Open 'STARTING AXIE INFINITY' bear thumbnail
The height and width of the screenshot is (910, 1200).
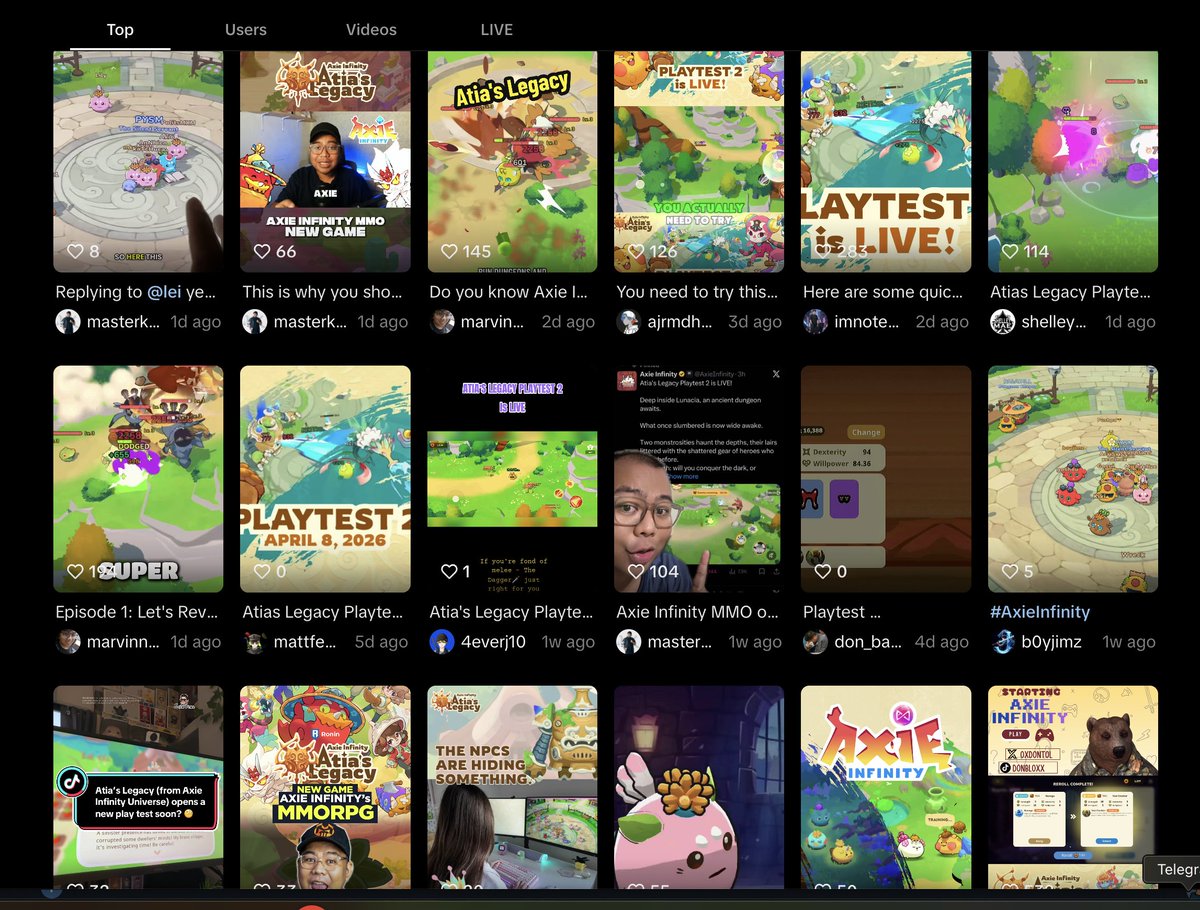(x=1073, y=787)
